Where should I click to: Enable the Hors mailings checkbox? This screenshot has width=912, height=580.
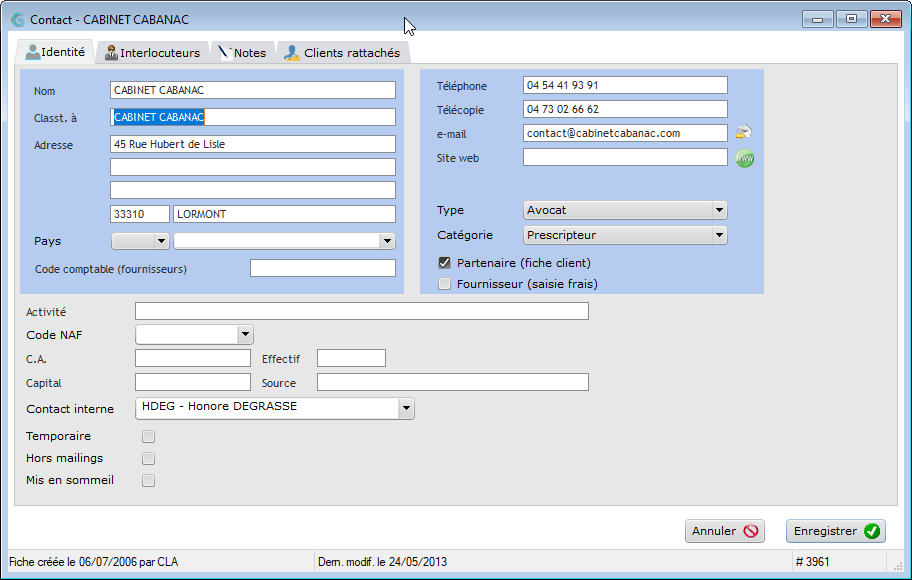point(148,458)
